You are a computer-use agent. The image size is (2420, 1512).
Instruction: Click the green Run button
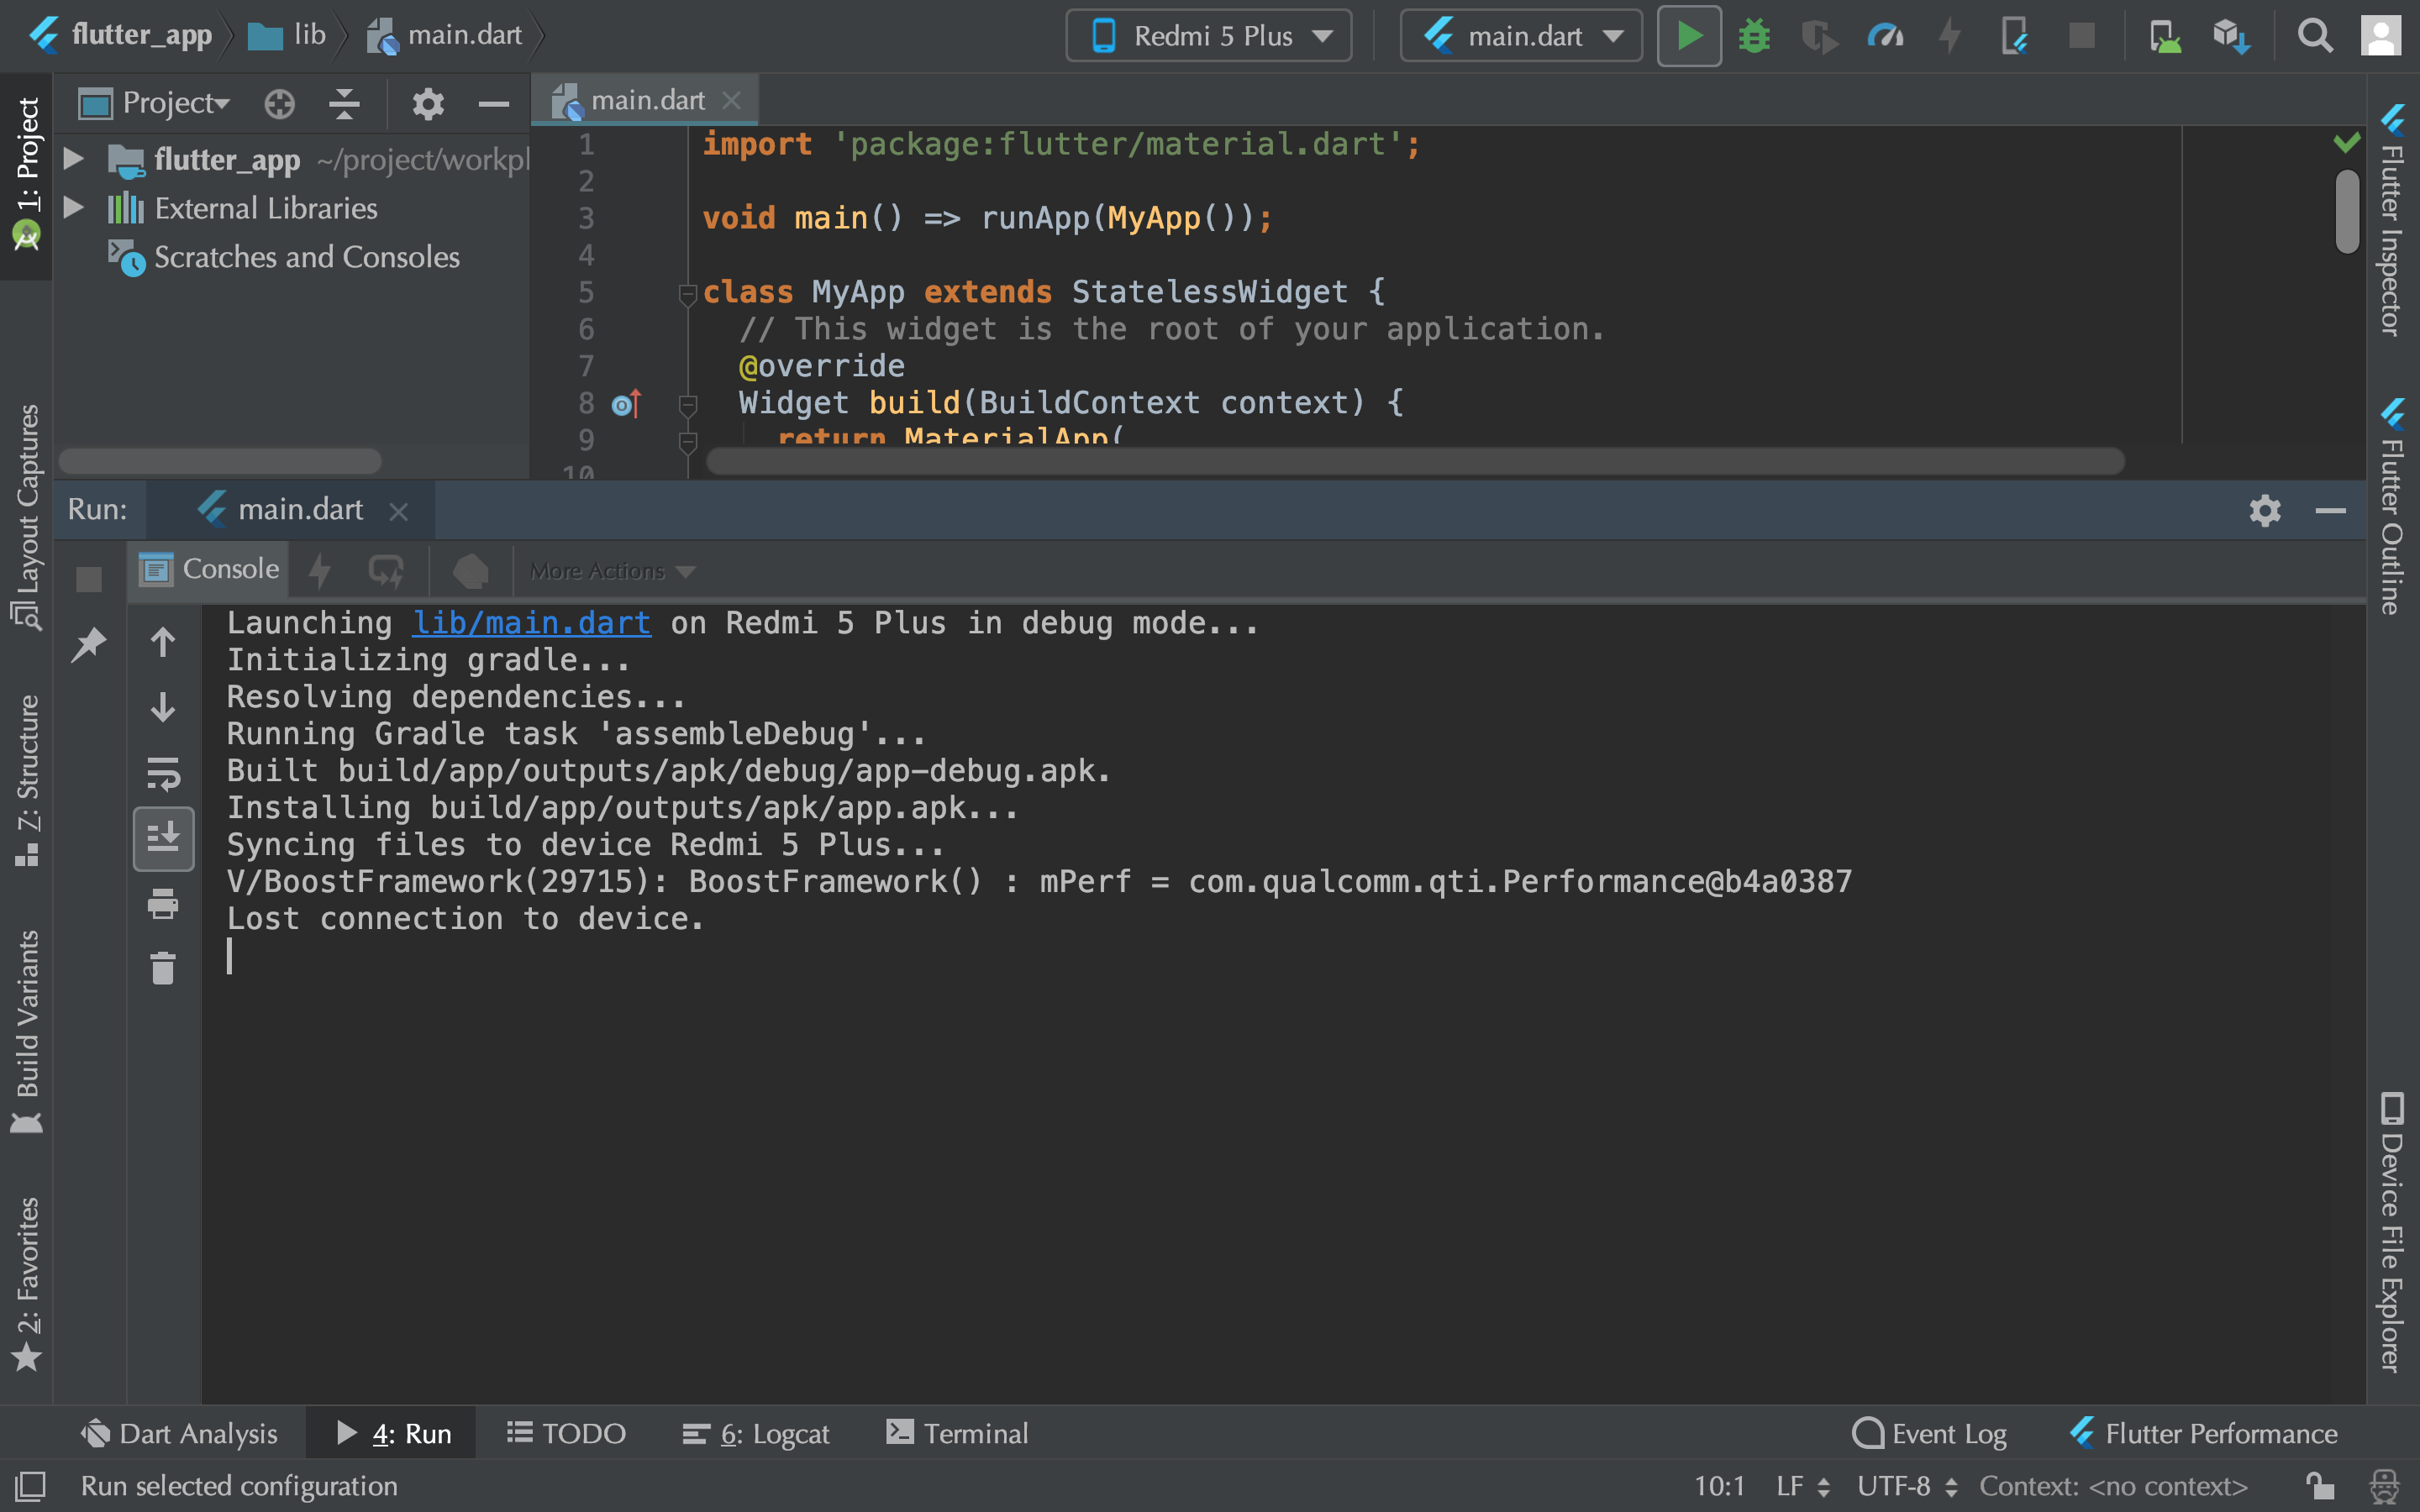pyautogui.click(x=1688, y=37)
